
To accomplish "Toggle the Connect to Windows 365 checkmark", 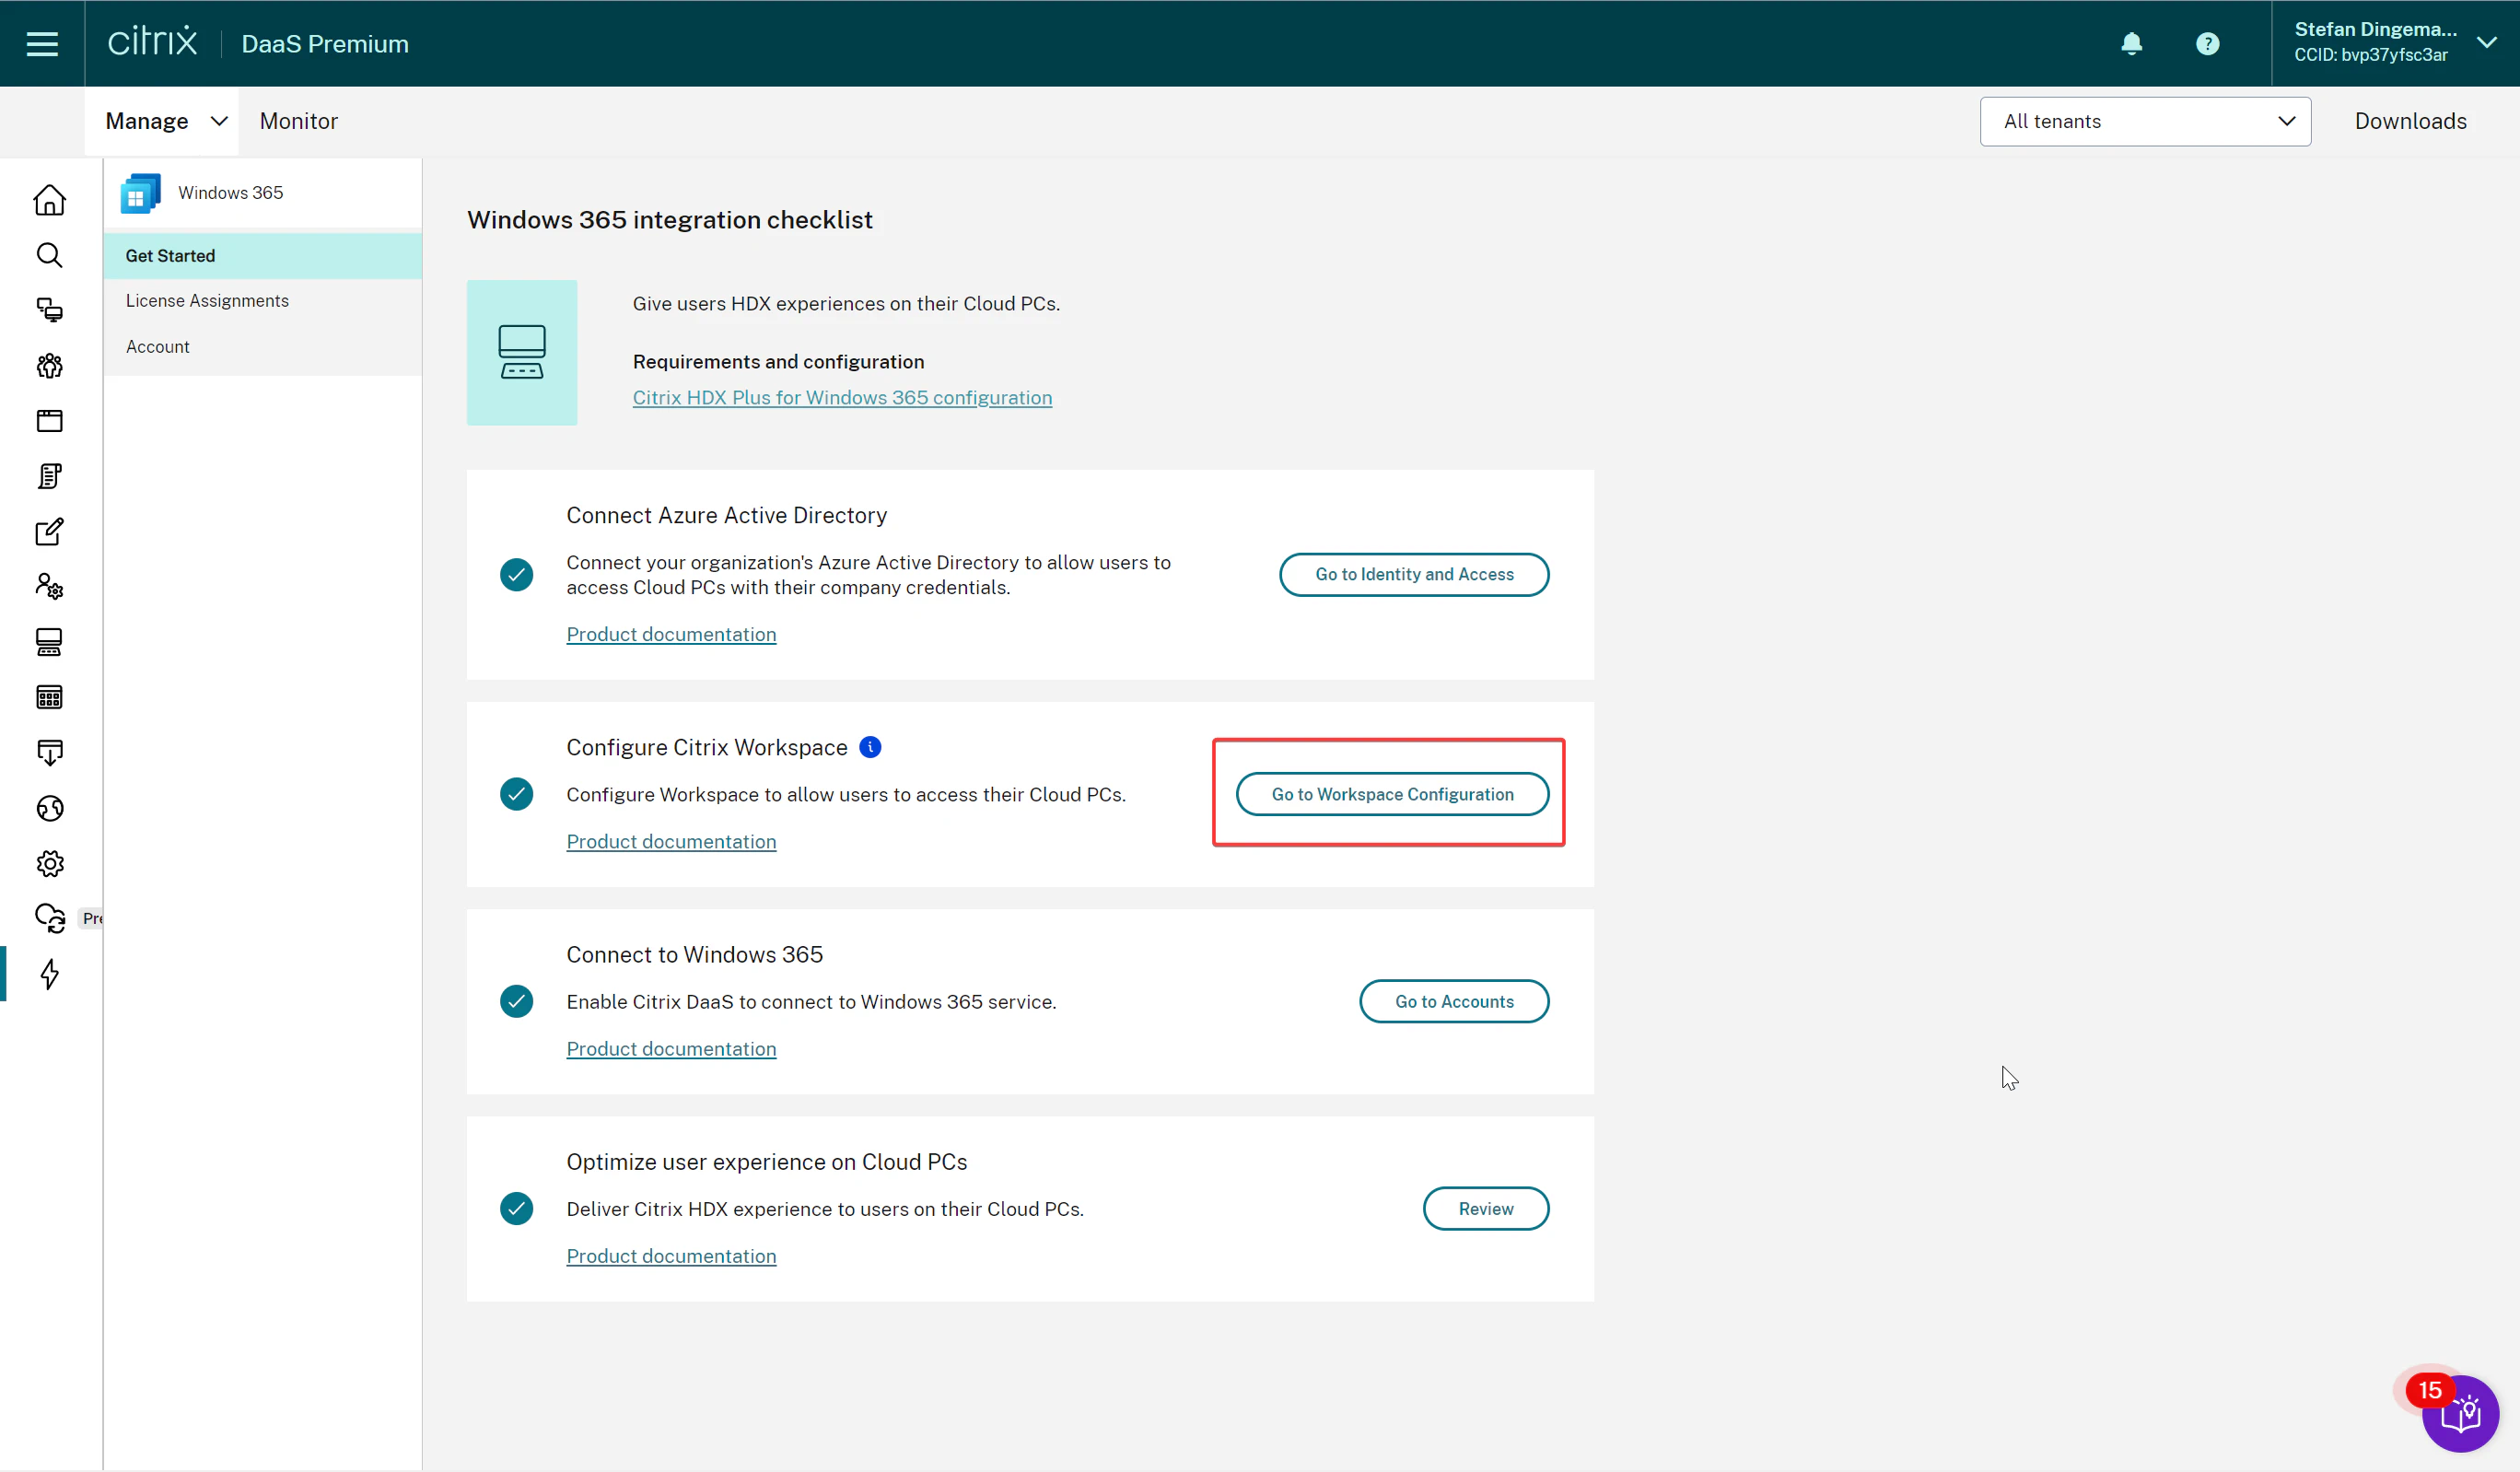I will [517, 1000].
